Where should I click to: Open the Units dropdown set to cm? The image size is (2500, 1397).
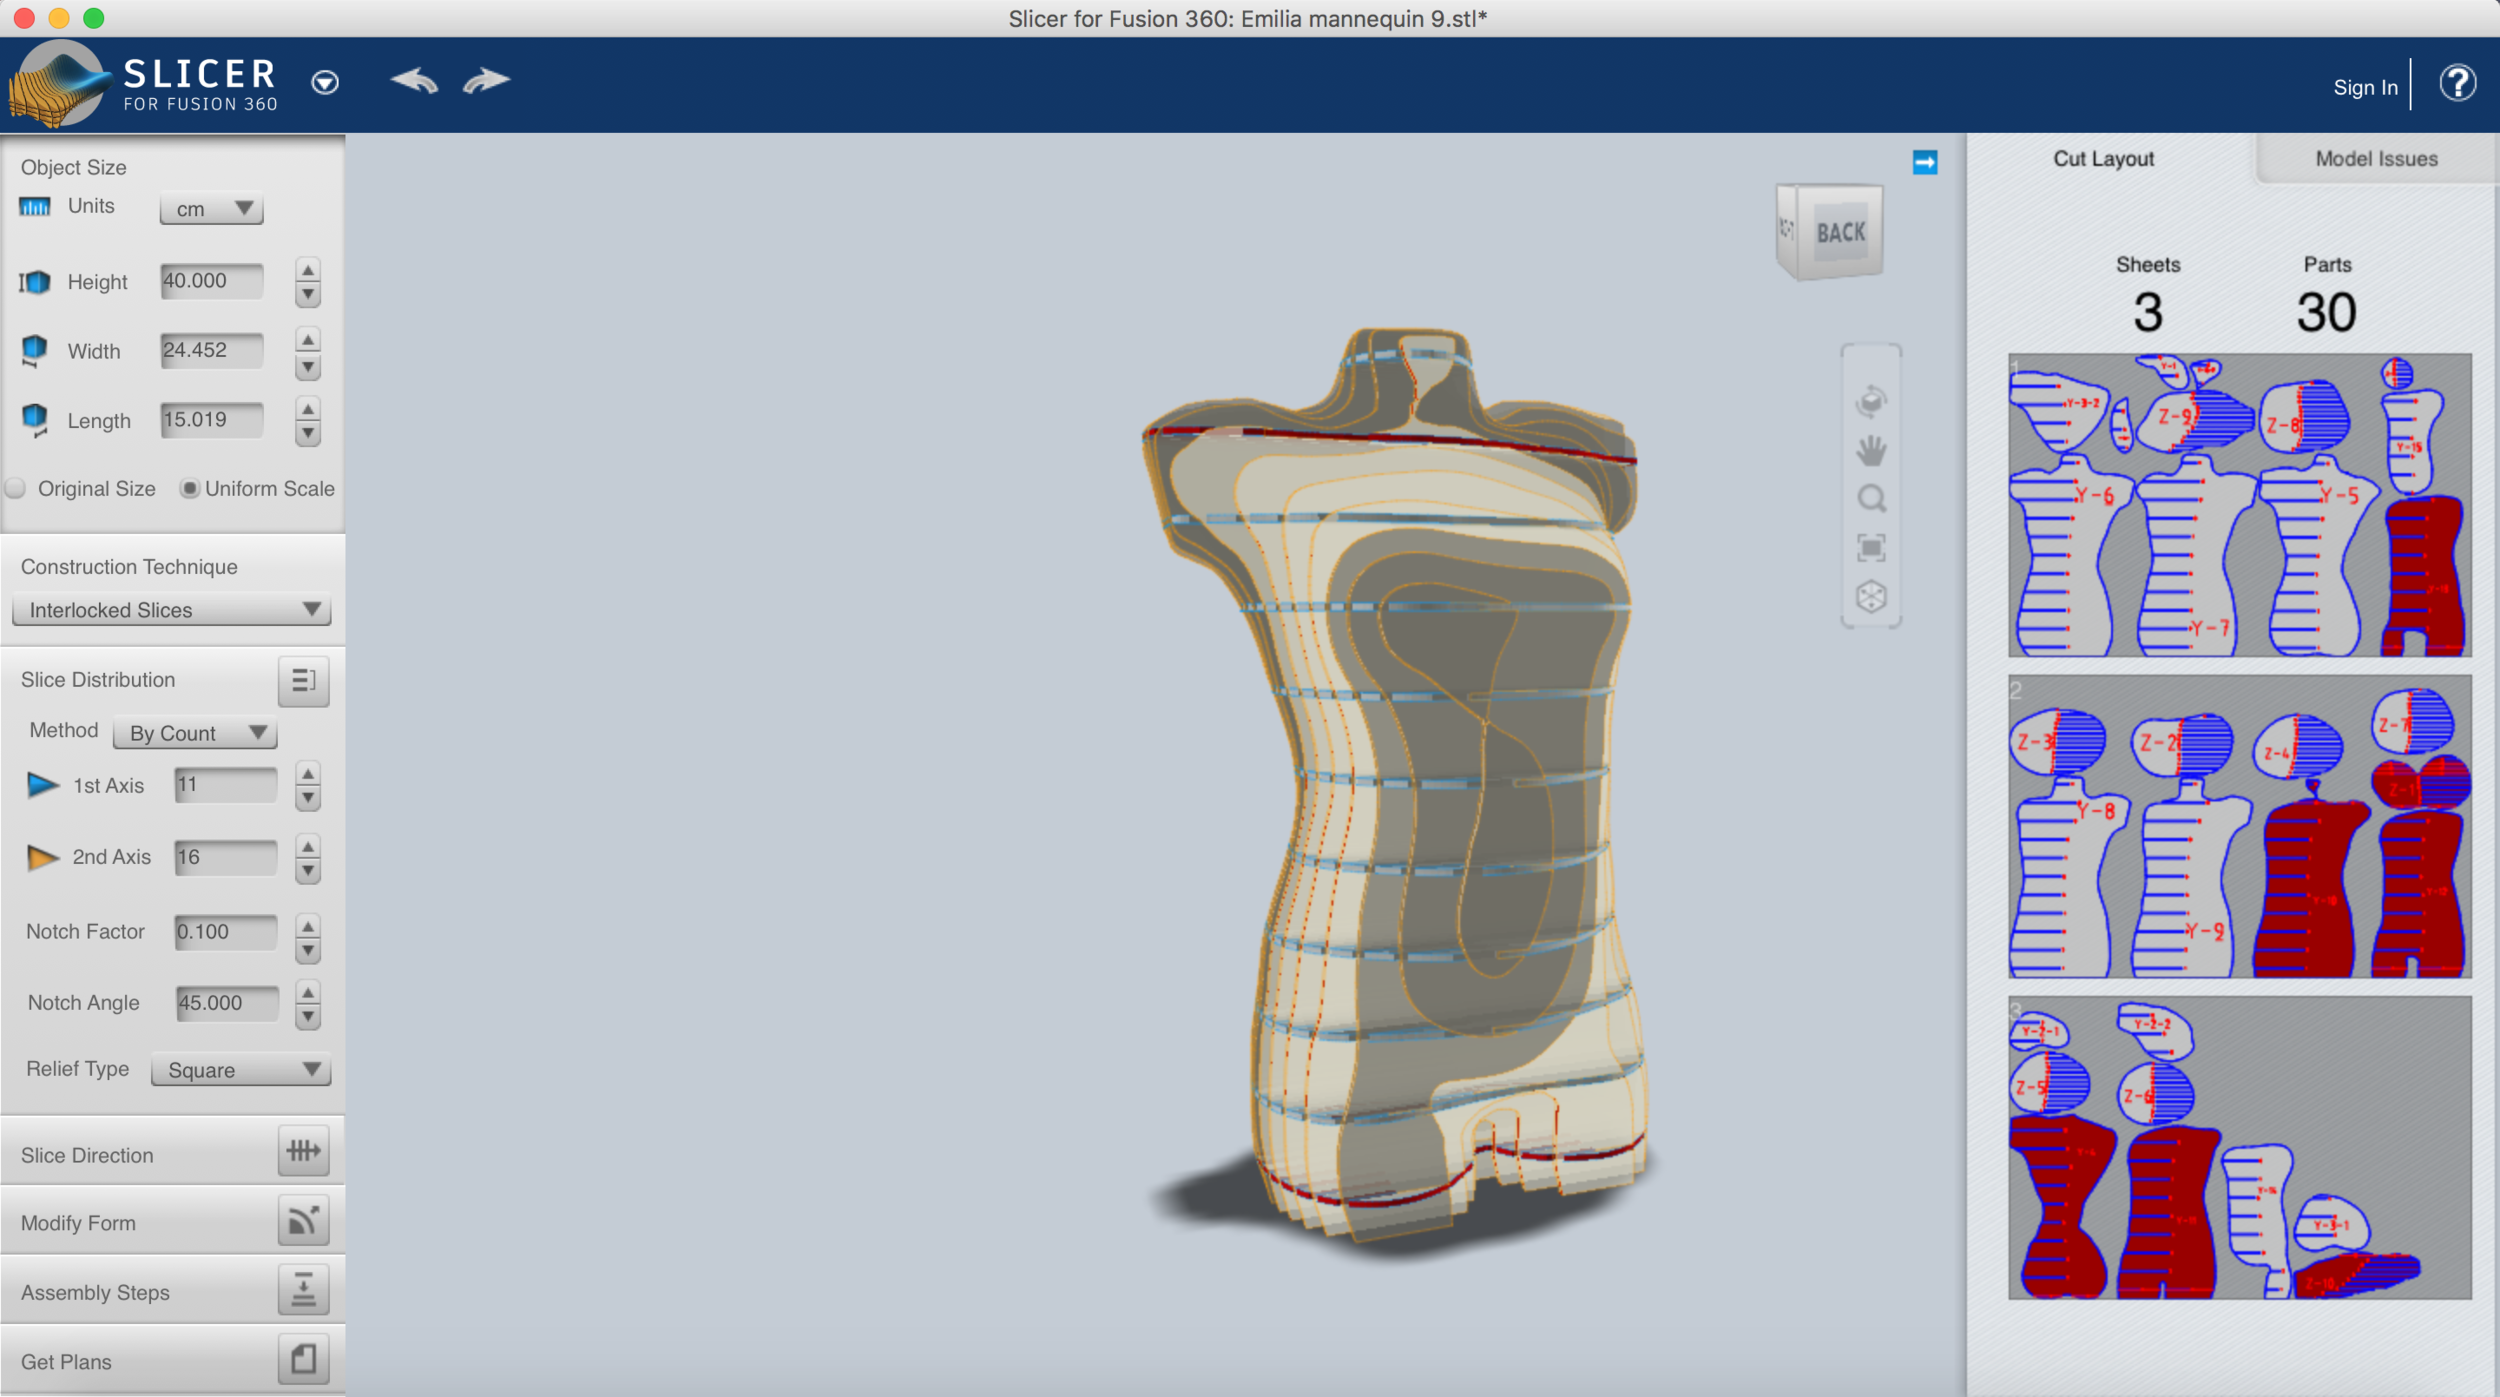212,208
